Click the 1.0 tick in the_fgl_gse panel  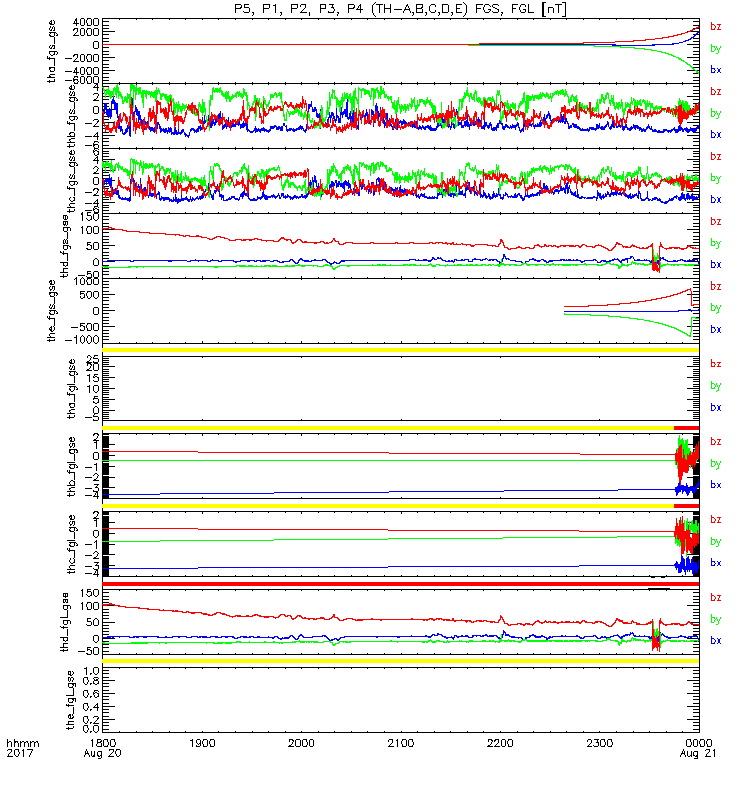[92, 671]
